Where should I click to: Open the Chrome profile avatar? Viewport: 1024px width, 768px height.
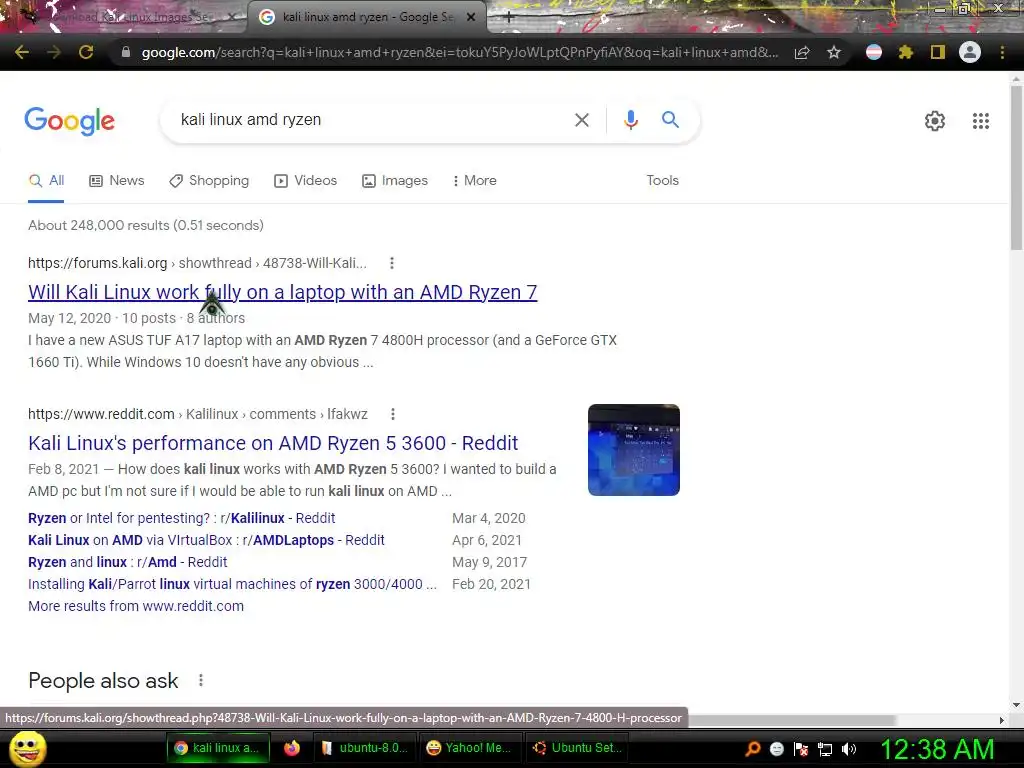970,52
